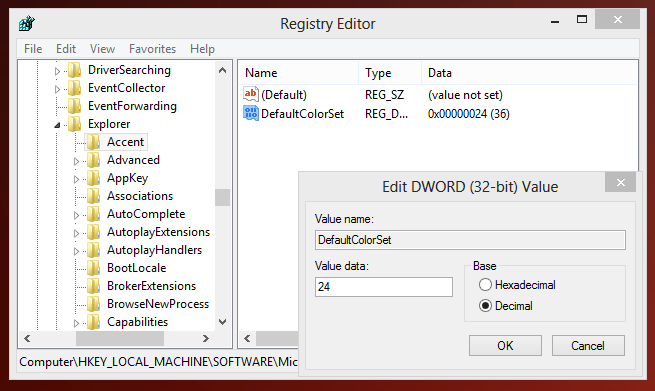
Task: Open the Edit menu
Action: click(66, 49)
